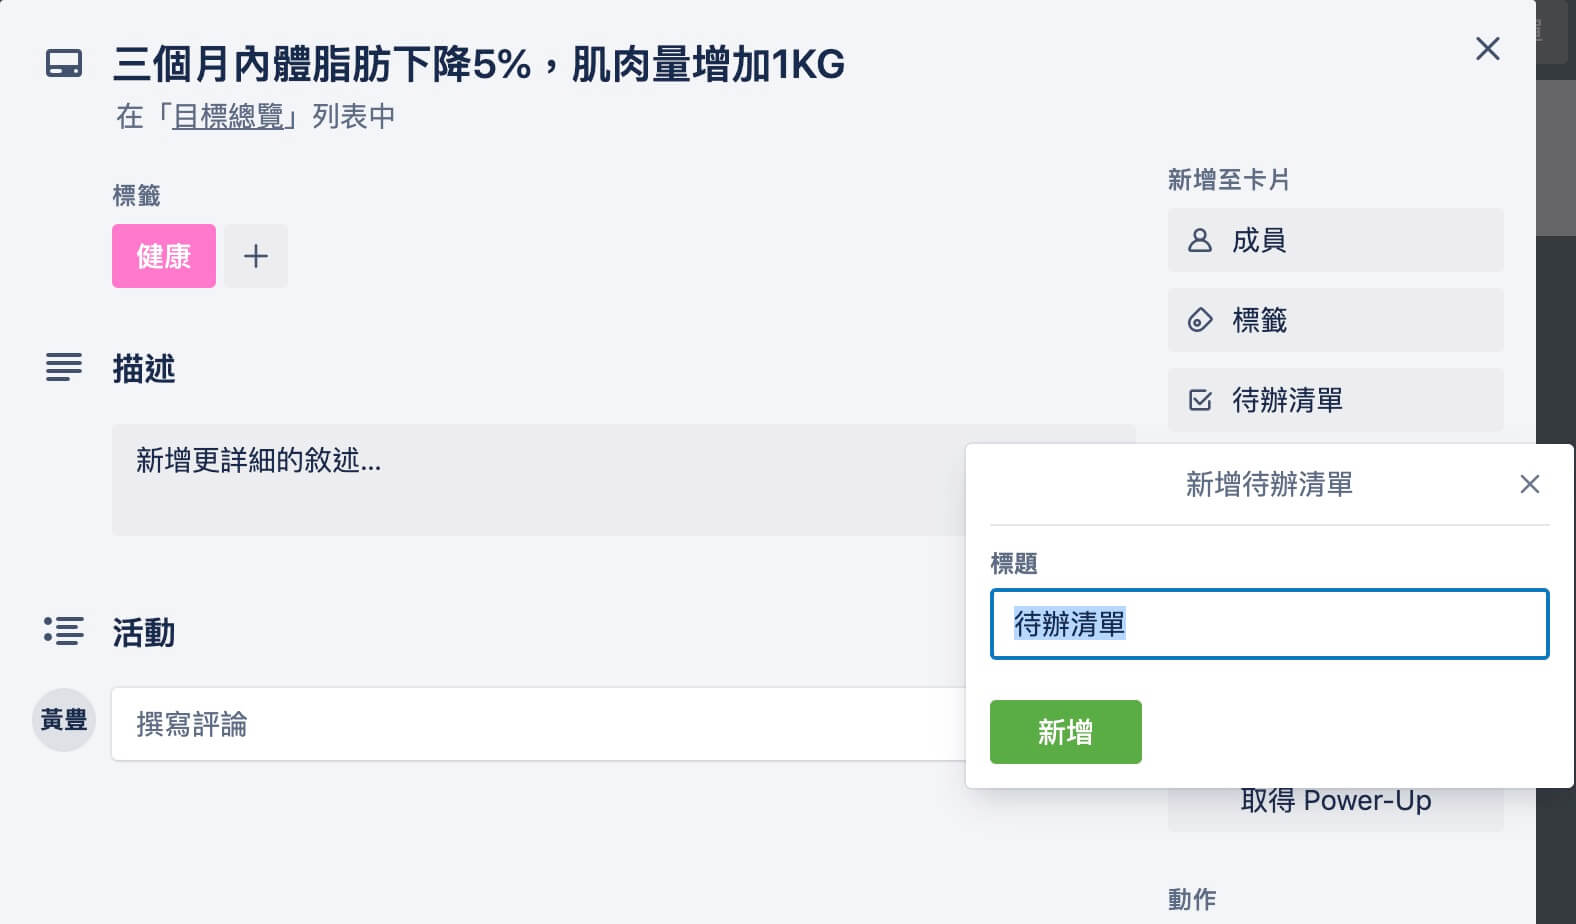
Task: Click the 撰寫評論 comment box
Action: click(540, 724)
